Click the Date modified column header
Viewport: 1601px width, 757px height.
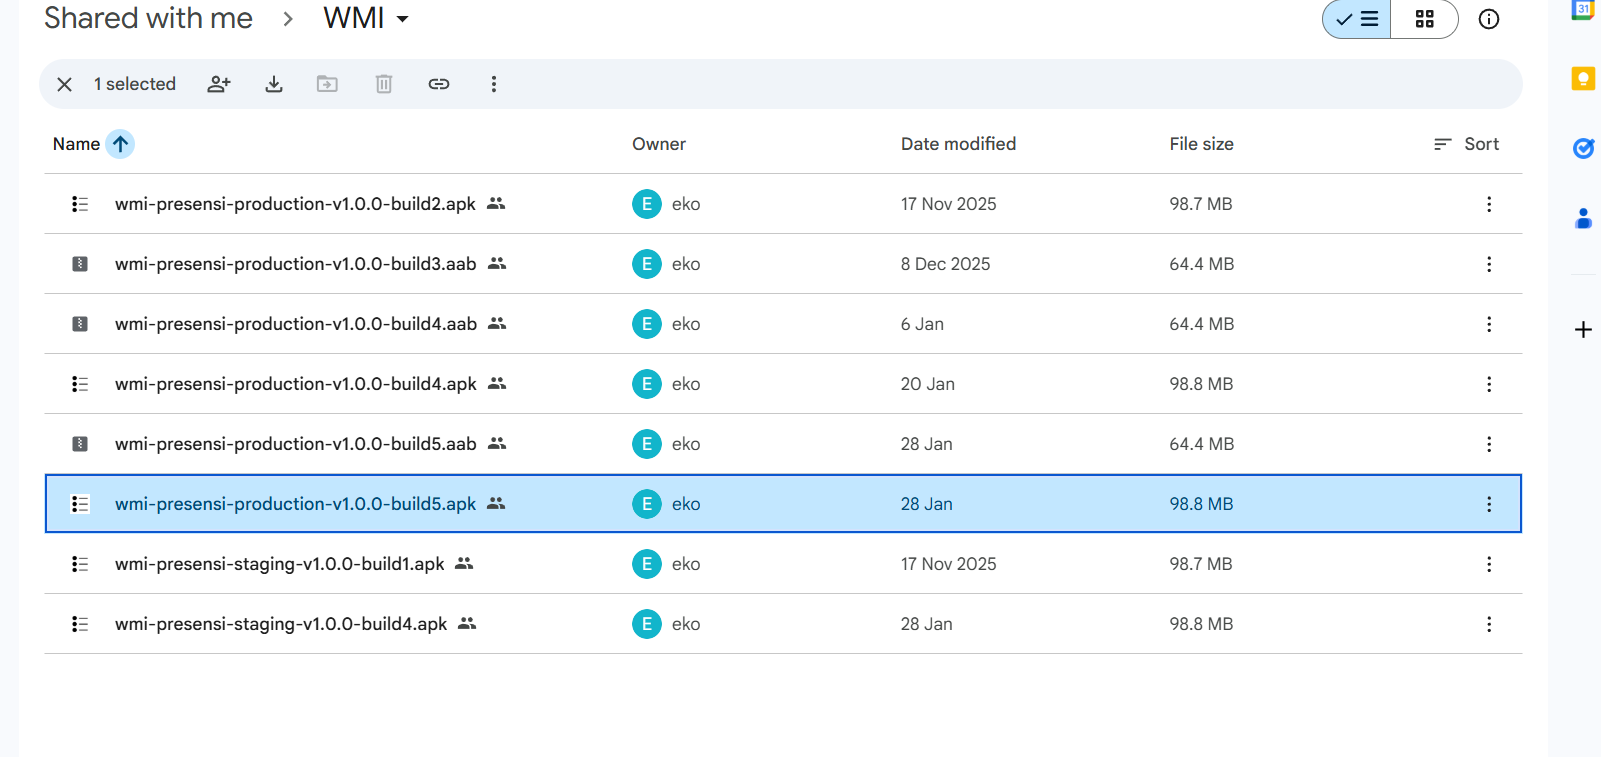(958, 144)
